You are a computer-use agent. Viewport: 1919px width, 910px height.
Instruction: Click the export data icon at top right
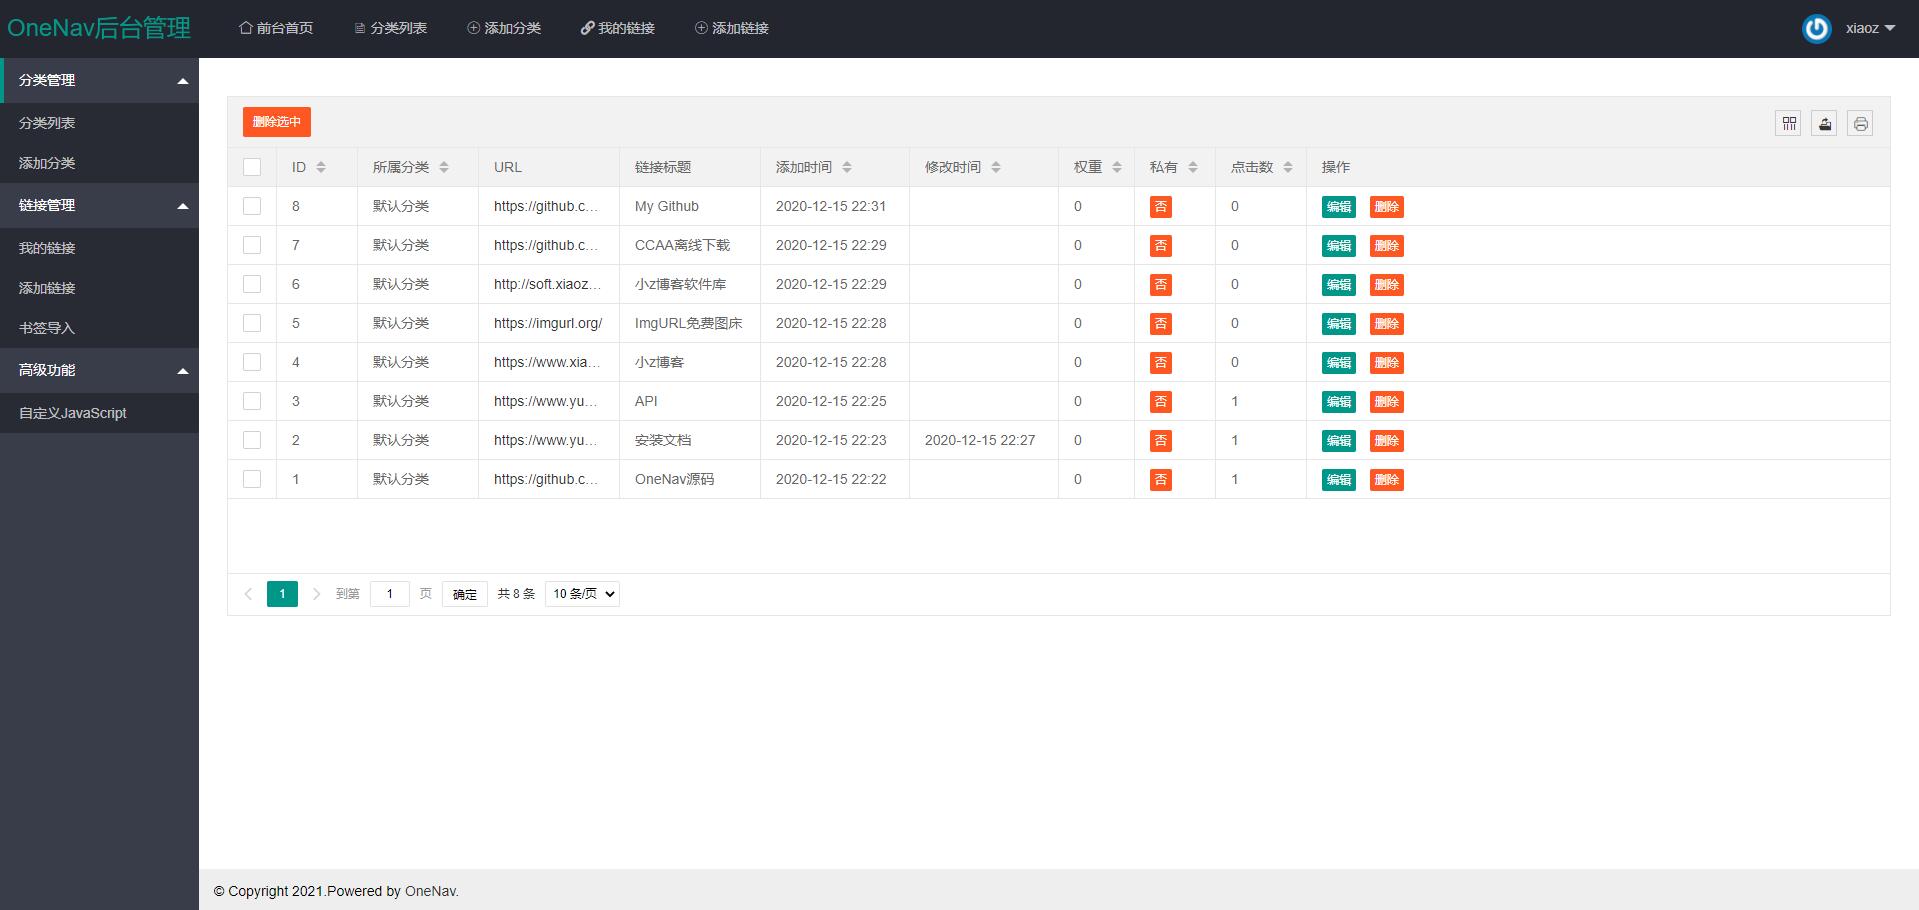1824,123
